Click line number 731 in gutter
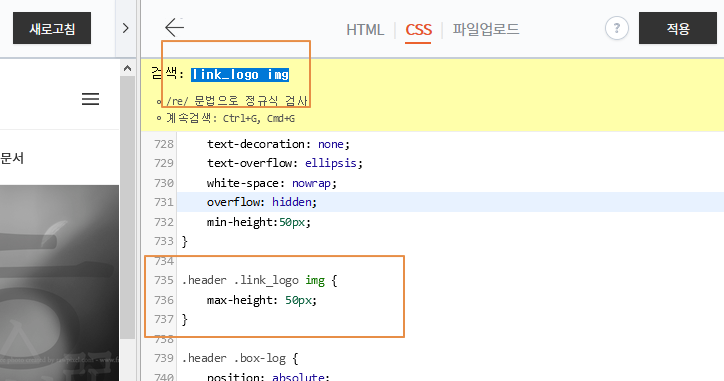The image size is (724, 381). tap(164, 202)
